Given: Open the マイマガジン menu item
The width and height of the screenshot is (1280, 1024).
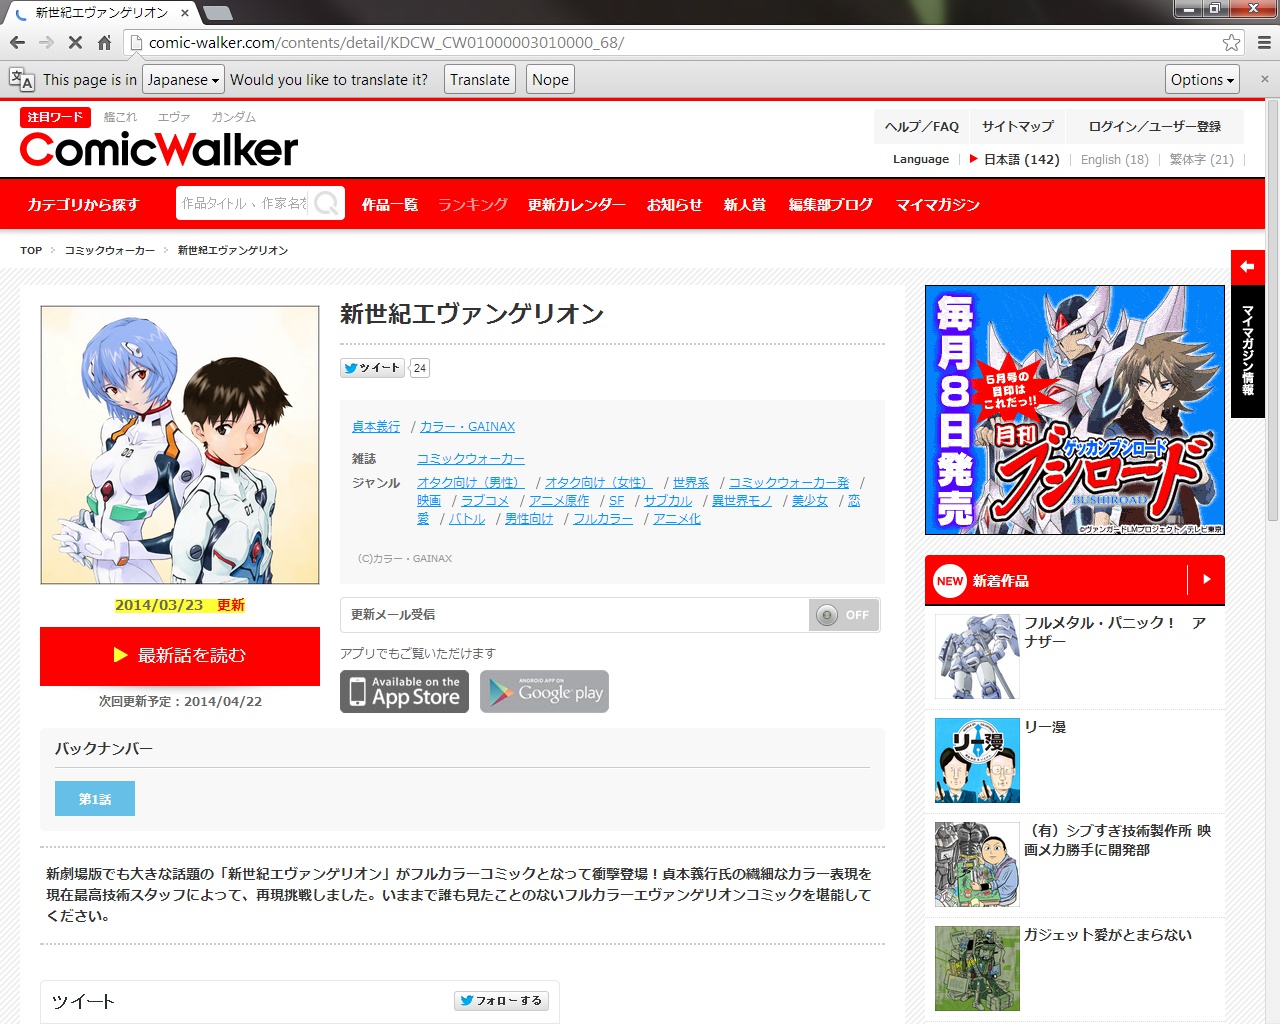Looking at the screenshot, I should tap(938, 204).
